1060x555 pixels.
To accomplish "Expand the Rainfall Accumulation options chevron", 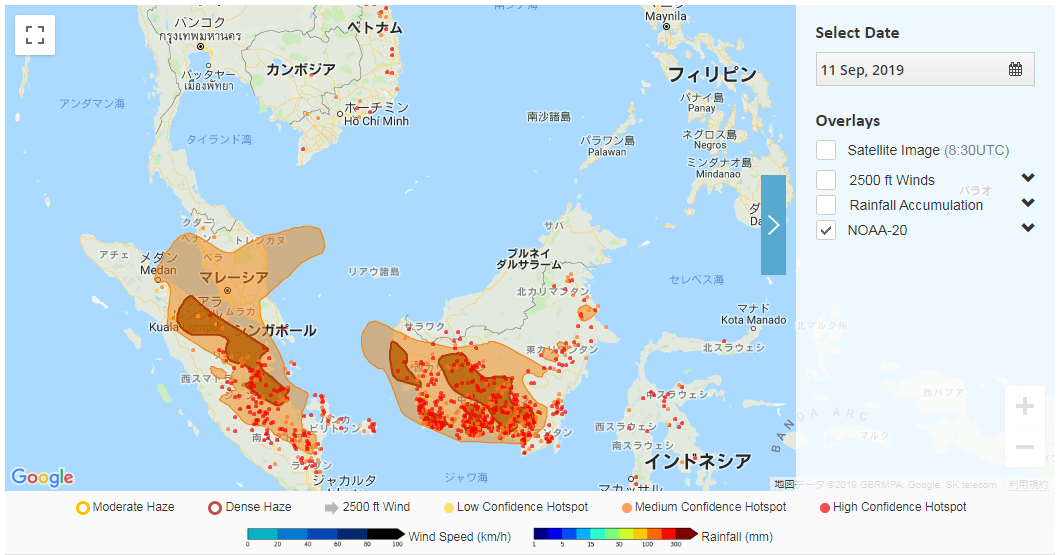I will pos(1028,203).
